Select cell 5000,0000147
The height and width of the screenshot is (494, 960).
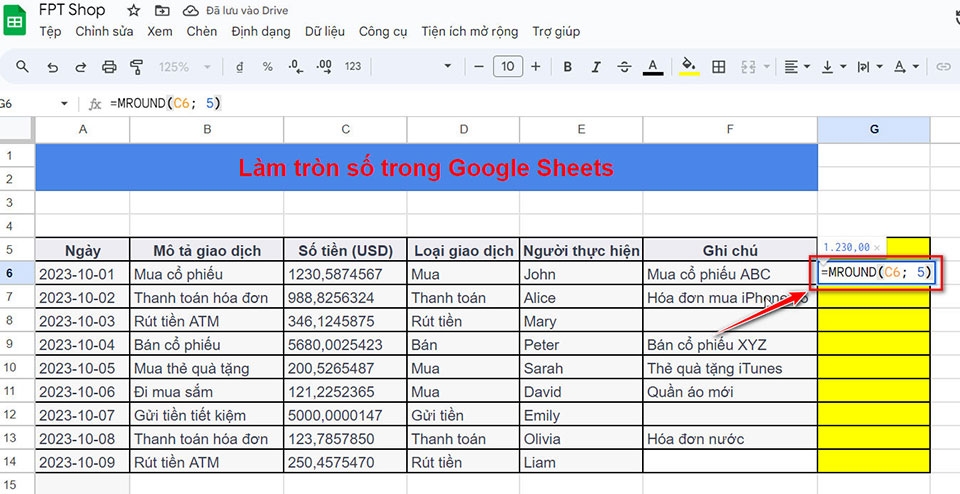point(345,415)
